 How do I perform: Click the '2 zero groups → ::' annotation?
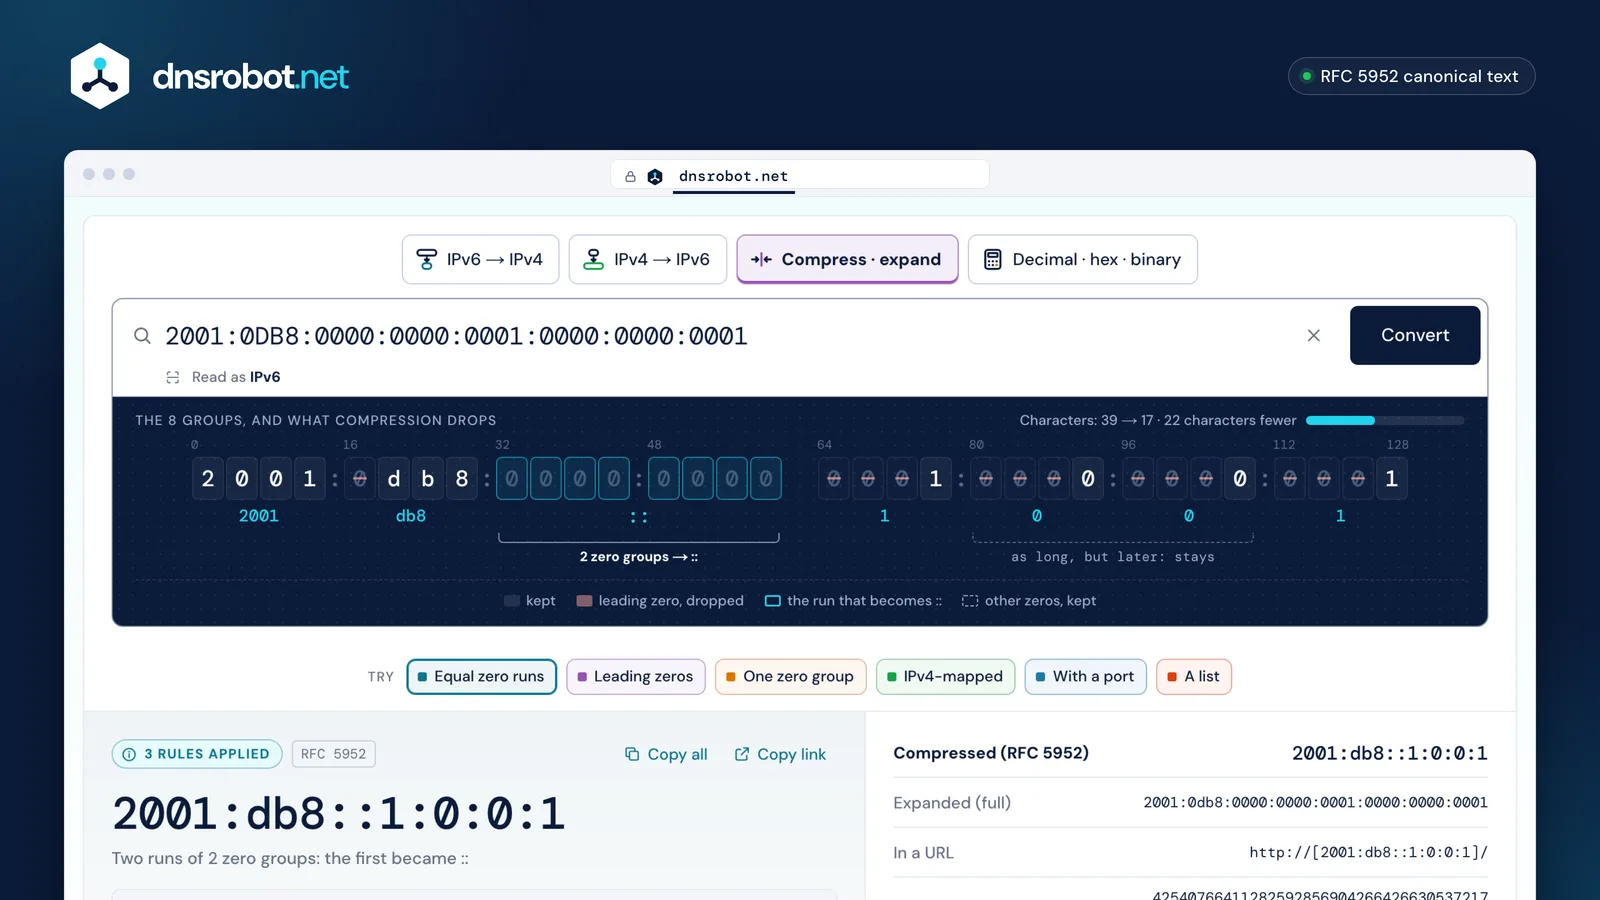[639, 557]
